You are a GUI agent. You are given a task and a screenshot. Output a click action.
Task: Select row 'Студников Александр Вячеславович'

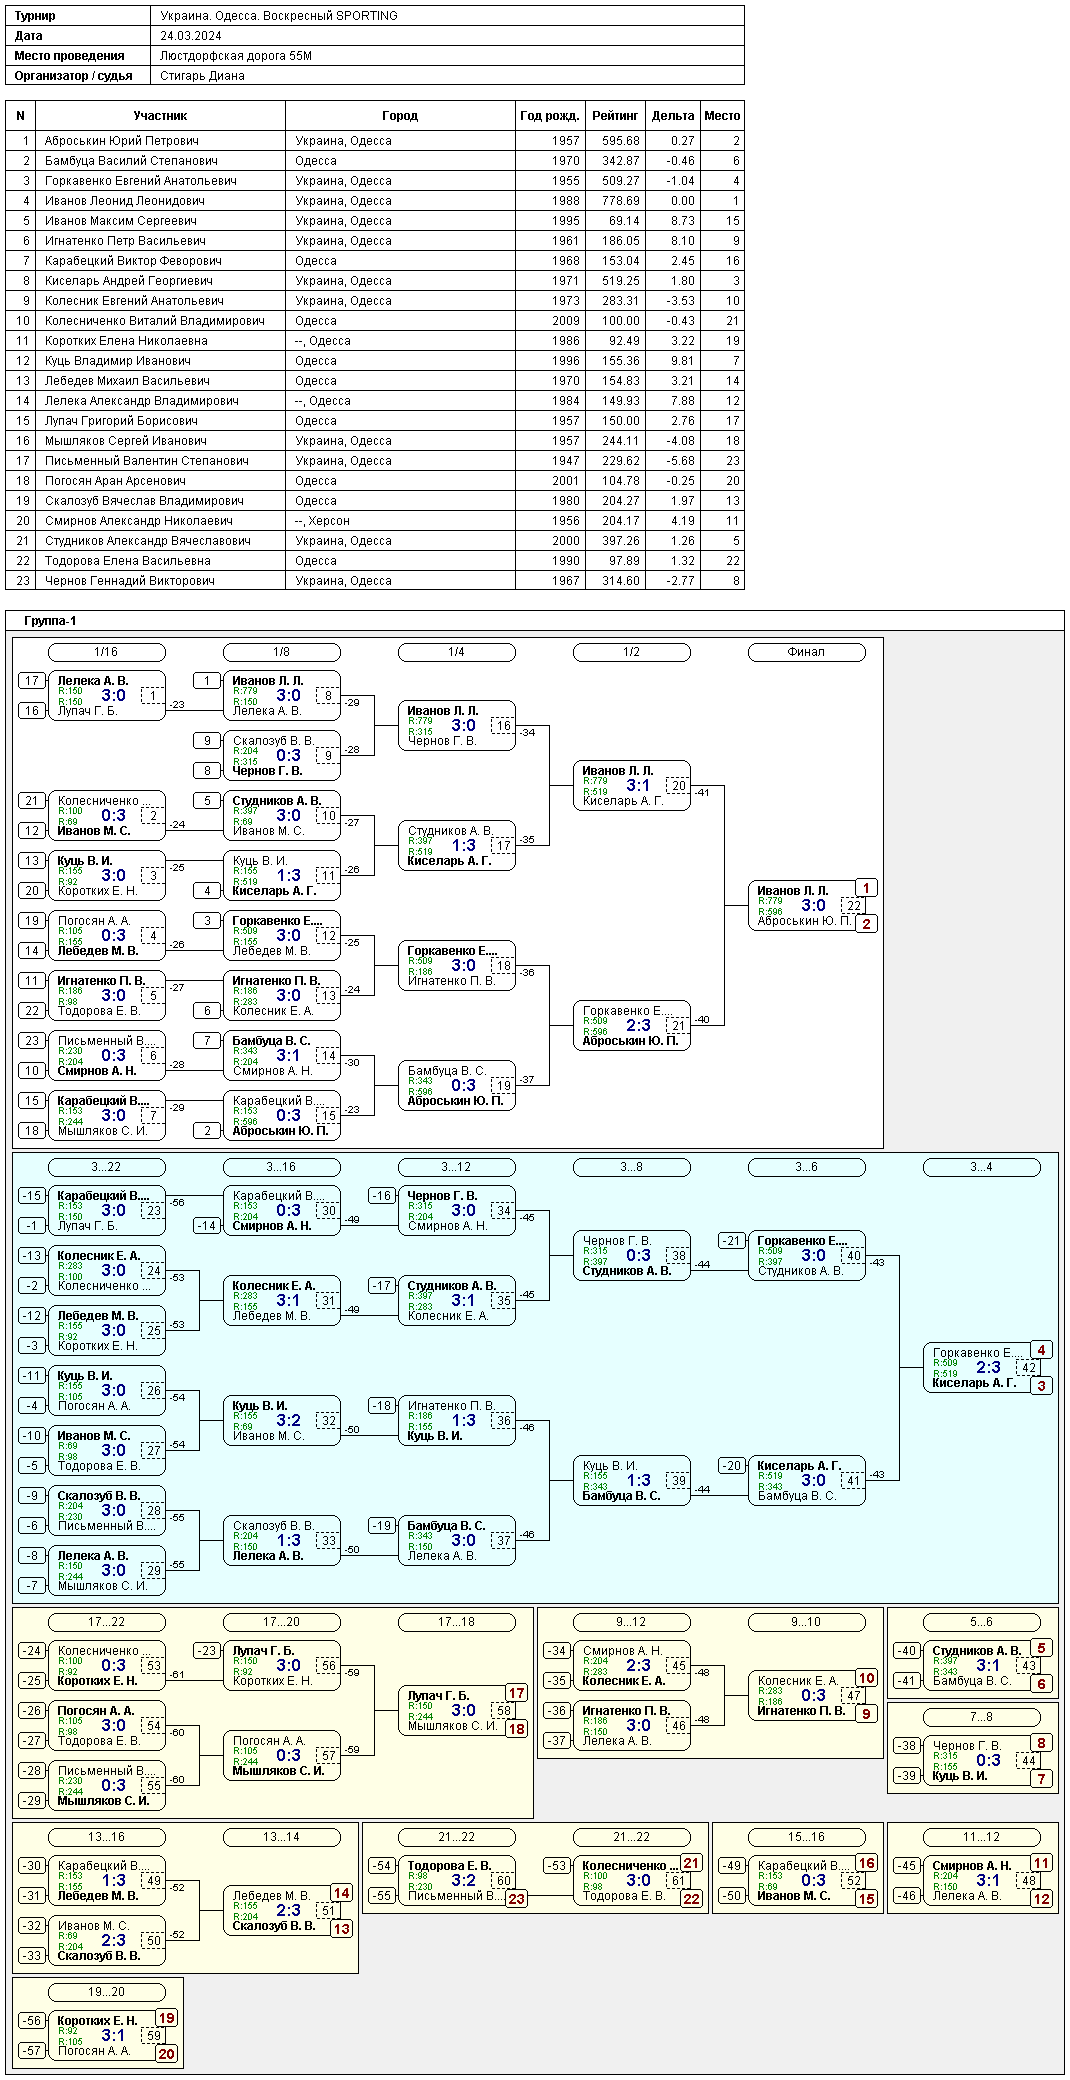[375, 541]
